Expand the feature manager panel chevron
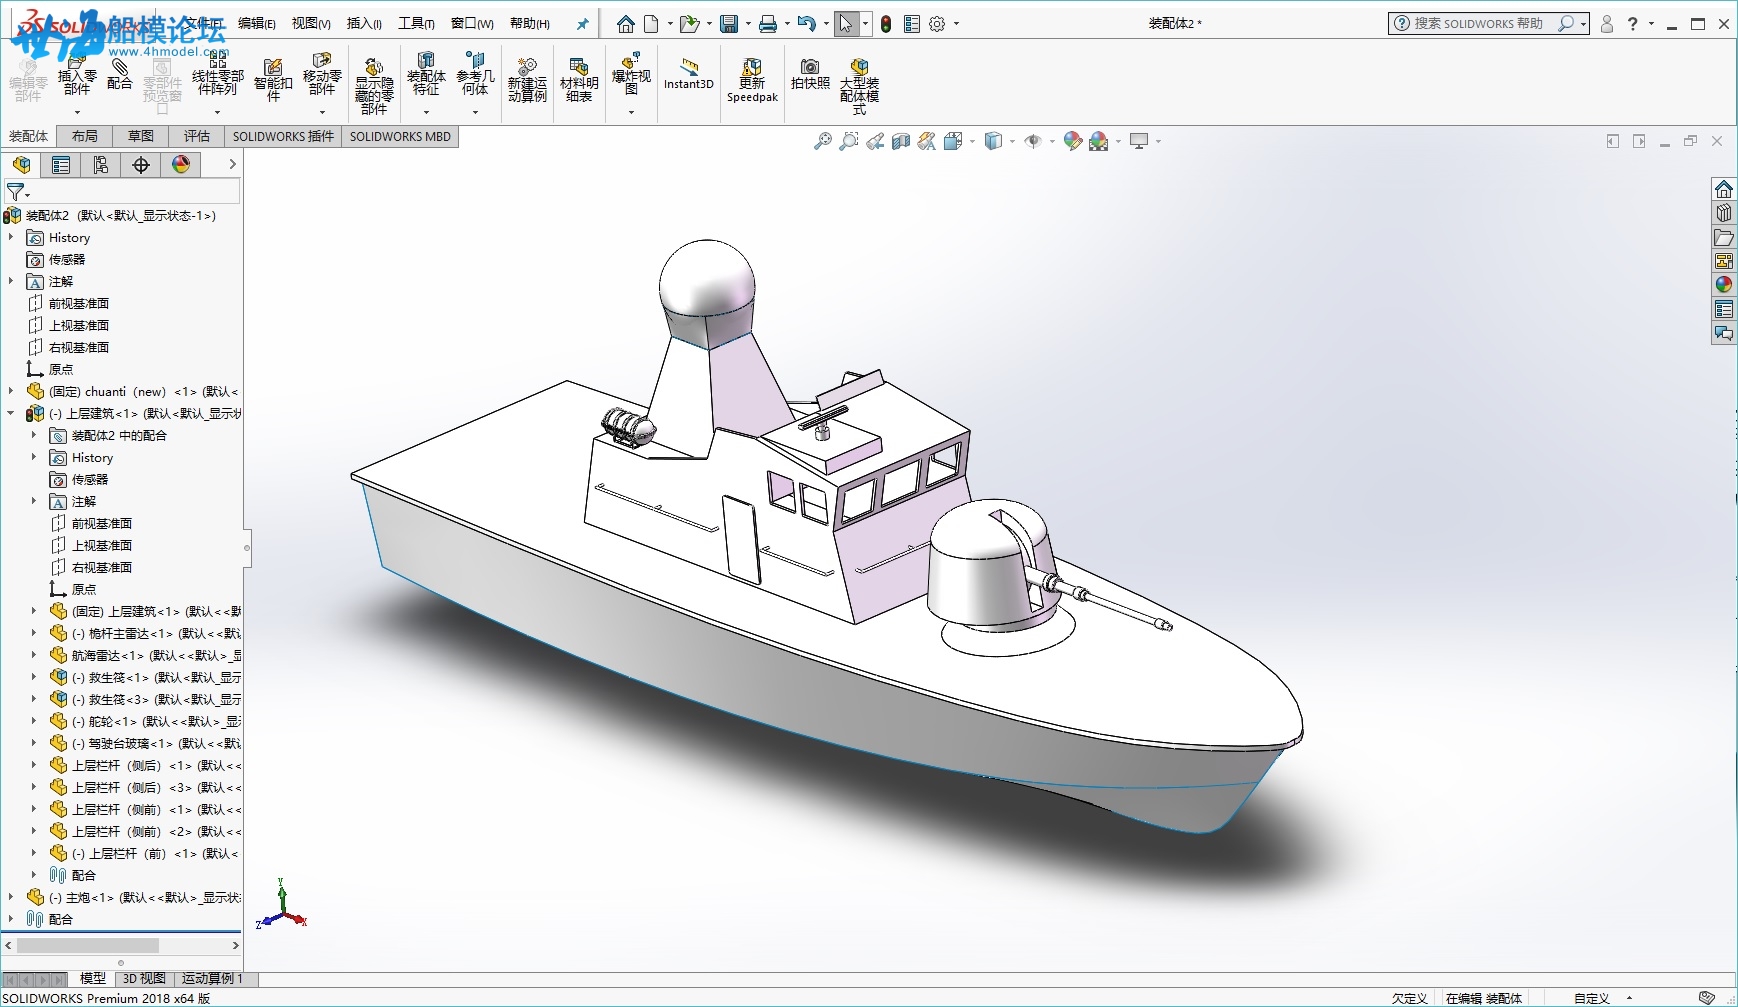1738x1007 pixels. click(232, 165)
